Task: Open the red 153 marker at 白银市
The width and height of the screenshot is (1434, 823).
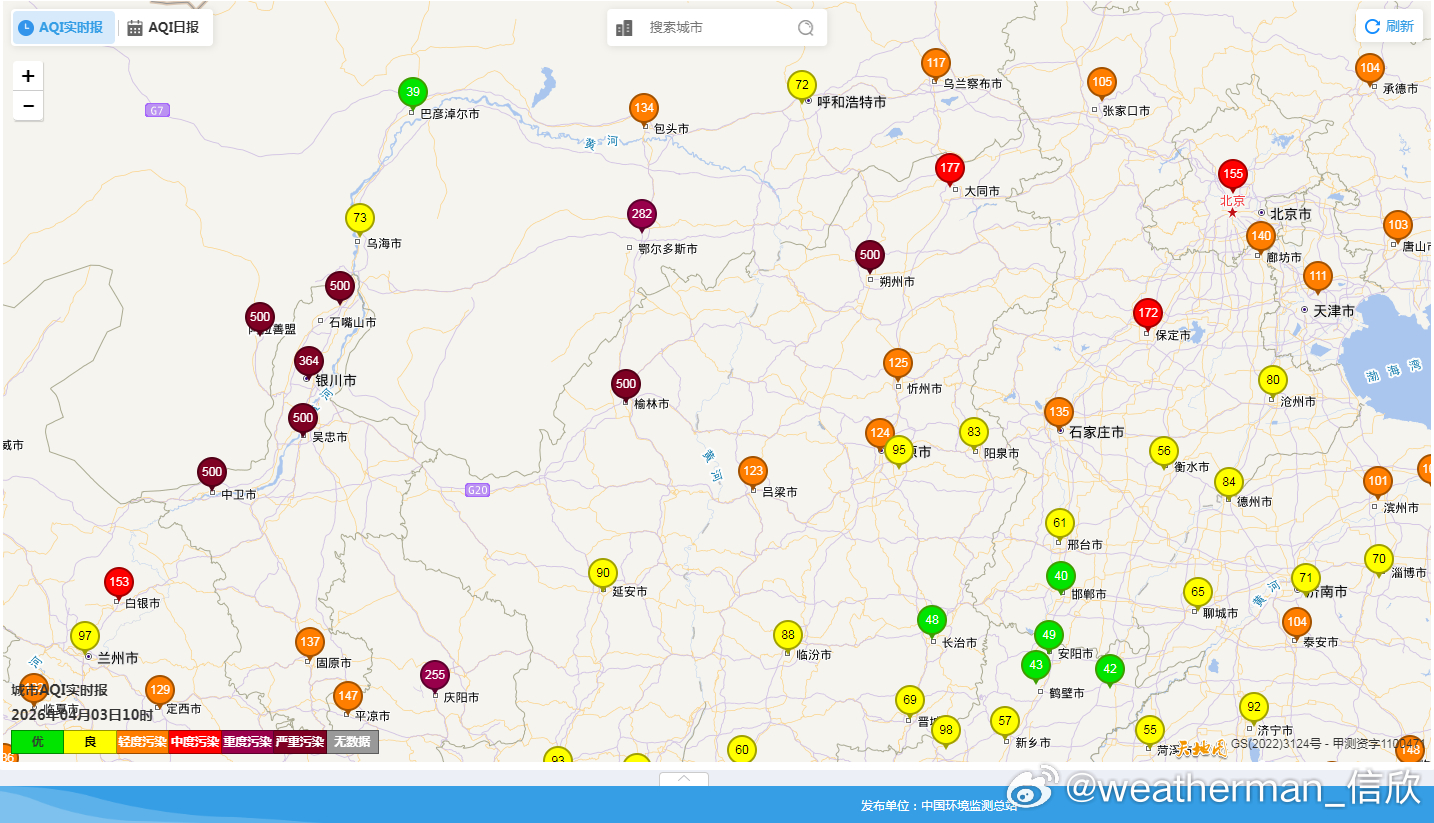Action: [x=119, y=582]
